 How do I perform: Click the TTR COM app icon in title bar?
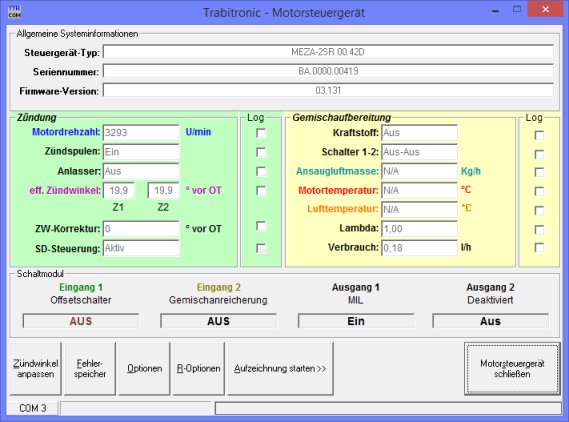[x=15, y=12]
